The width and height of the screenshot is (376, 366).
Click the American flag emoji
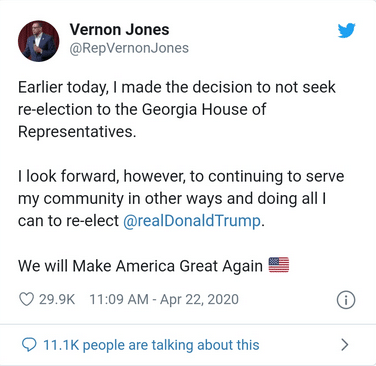click(x=279, y=265)
